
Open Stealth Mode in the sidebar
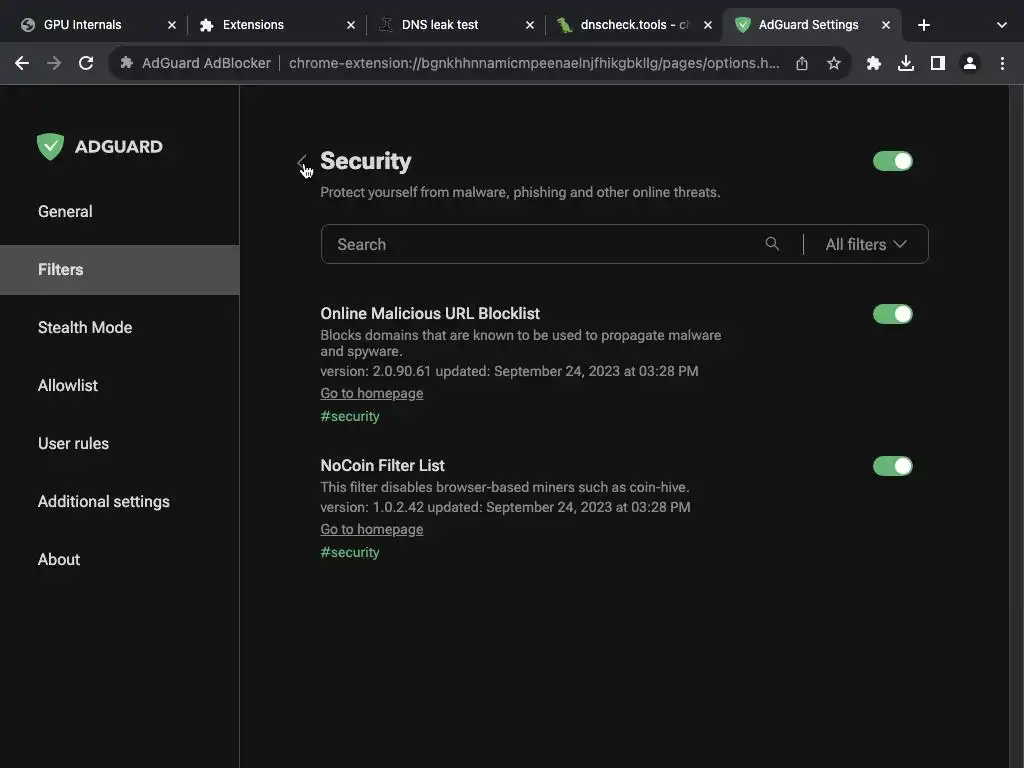[85, 327]
